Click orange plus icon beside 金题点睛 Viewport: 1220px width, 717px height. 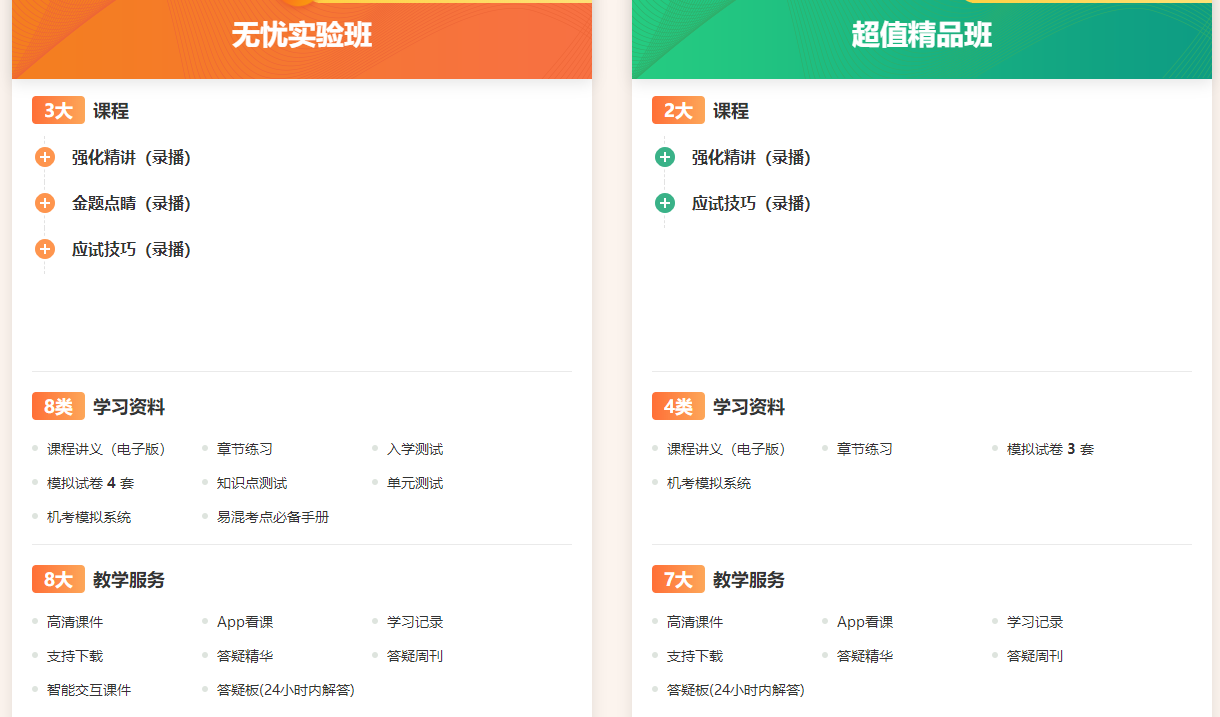click(45, 204)
